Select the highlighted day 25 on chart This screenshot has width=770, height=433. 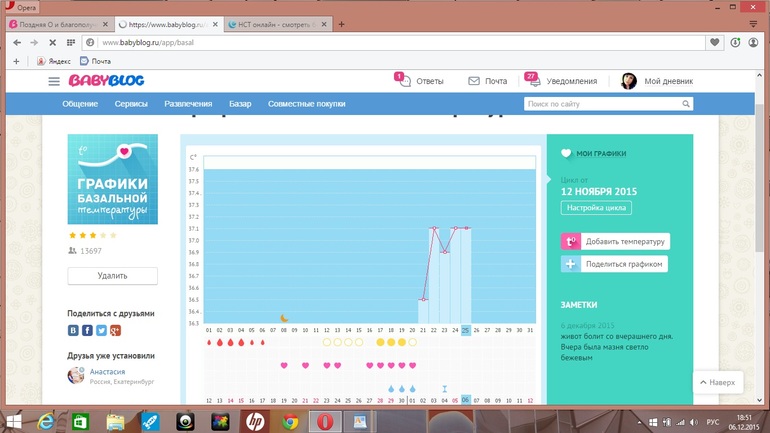pyautogui.click(x=466, y=330)
